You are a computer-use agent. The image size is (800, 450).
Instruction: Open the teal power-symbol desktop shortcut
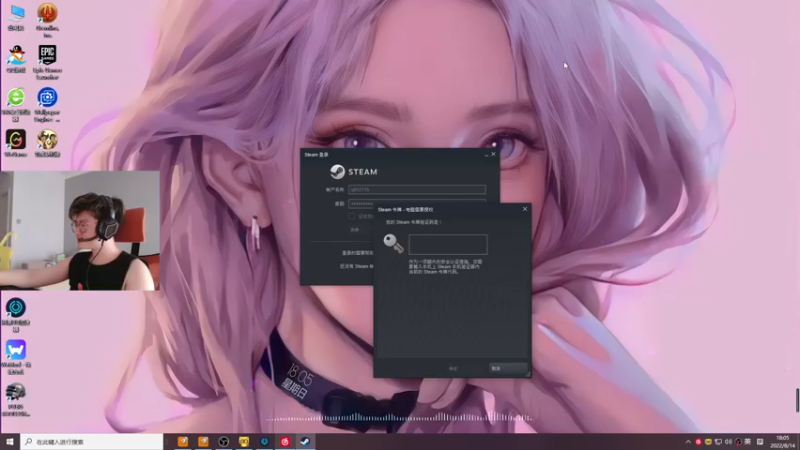click(16, 315)
